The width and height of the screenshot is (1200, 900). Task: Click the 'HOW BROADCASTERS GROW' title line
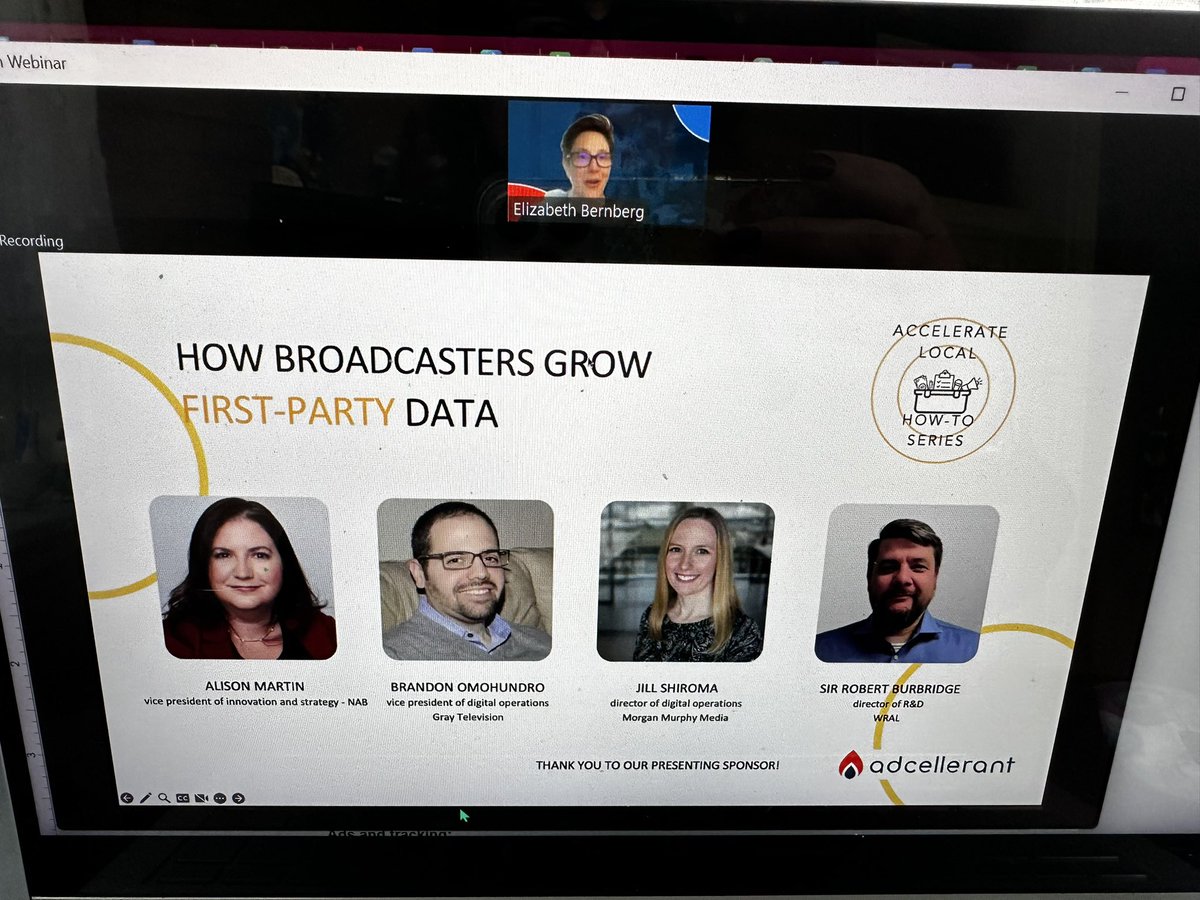414,361
